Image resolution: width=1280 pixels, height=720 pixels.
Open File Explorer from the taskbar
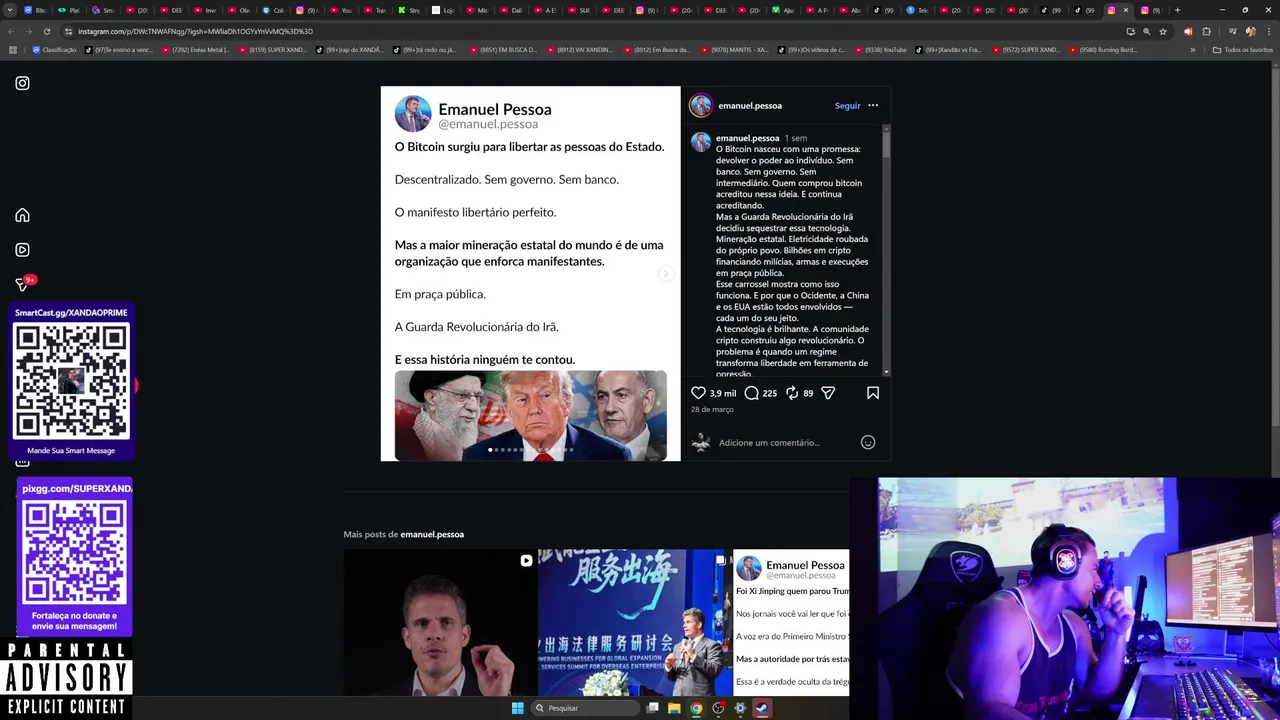point(674,708)
